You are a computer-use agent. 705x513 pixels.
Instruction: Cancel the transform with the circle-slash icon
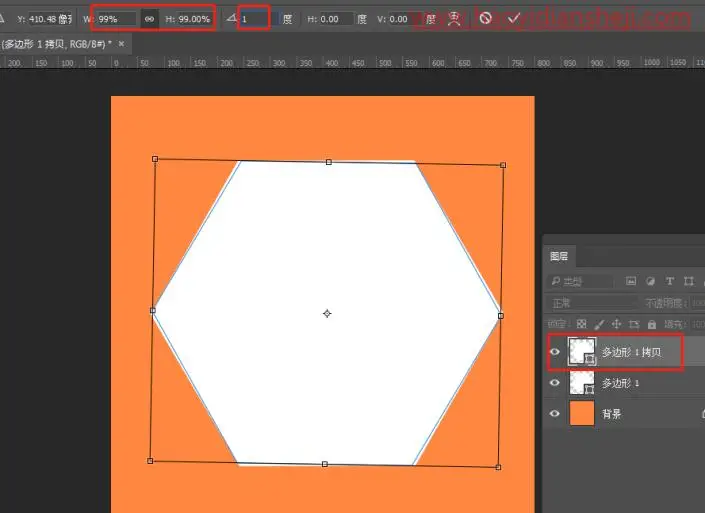coord(485,18)
